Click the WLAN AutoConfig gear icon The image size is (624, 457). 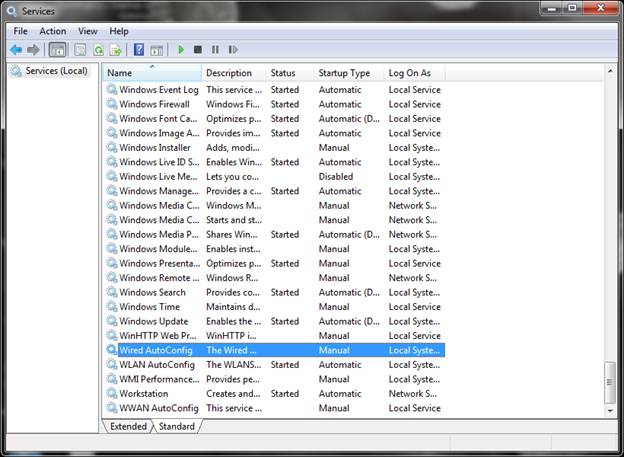coord(112,364)
